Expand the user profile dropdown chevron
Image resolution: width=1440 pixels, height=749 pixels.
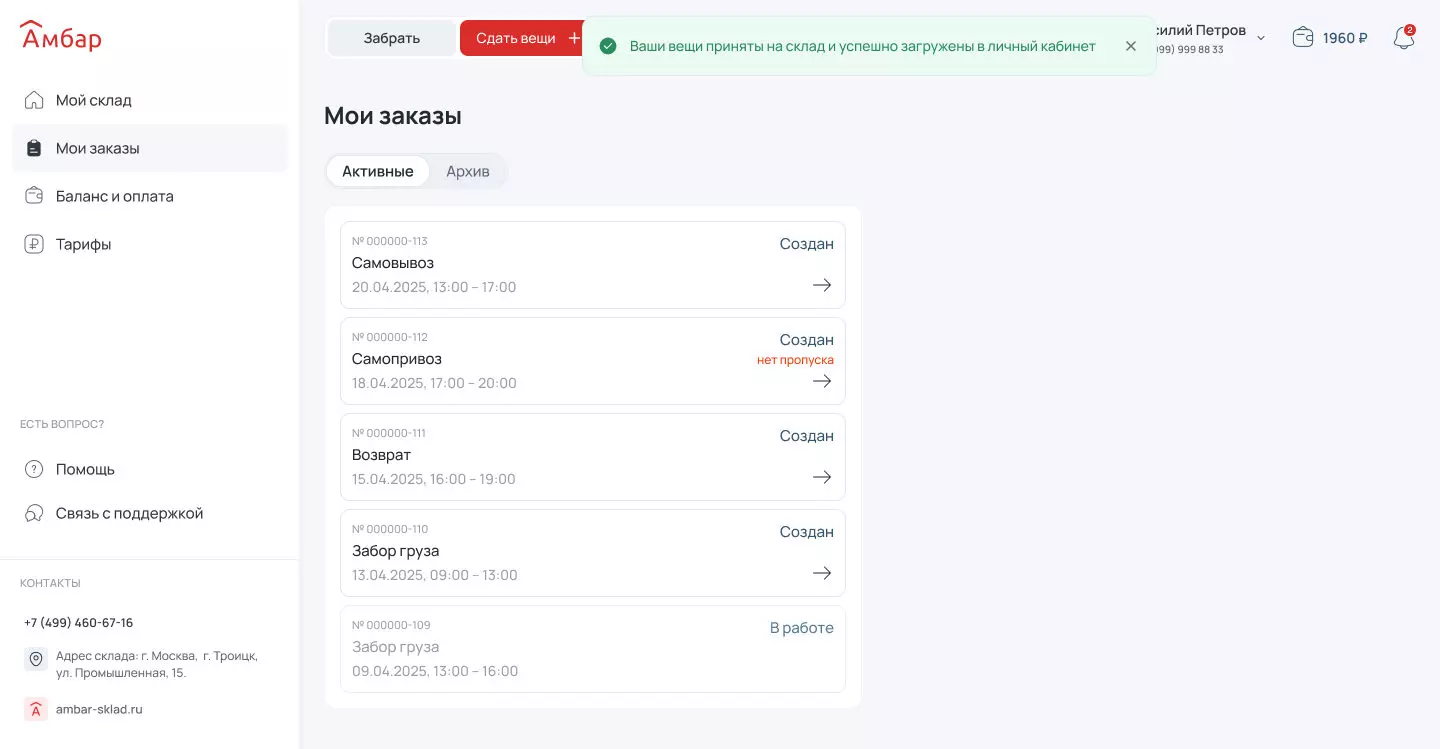click(1261, 38)
